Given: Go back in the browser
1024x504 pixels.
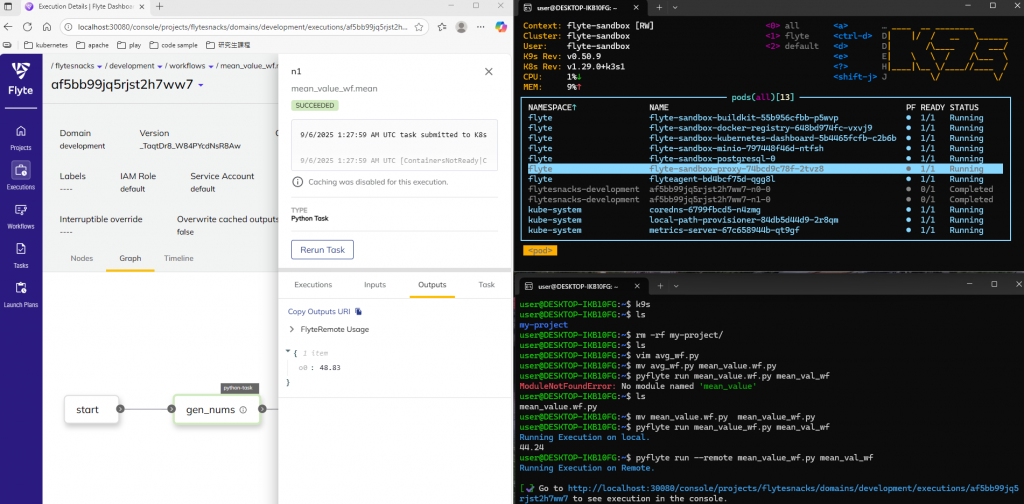Looking at the screenshot, I should pos(8,27).
